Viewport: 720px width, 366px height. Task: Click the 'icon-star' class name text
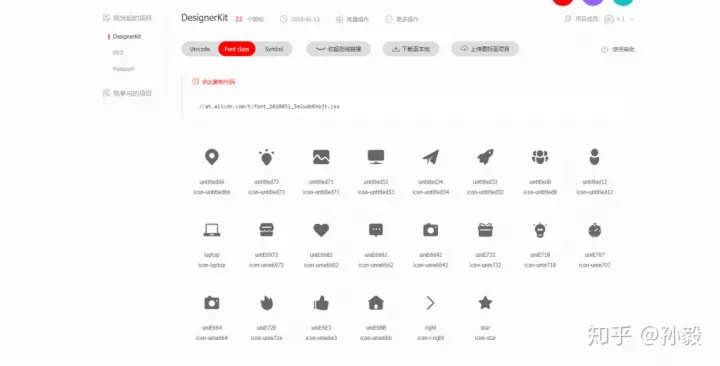[x=485, y=338]
